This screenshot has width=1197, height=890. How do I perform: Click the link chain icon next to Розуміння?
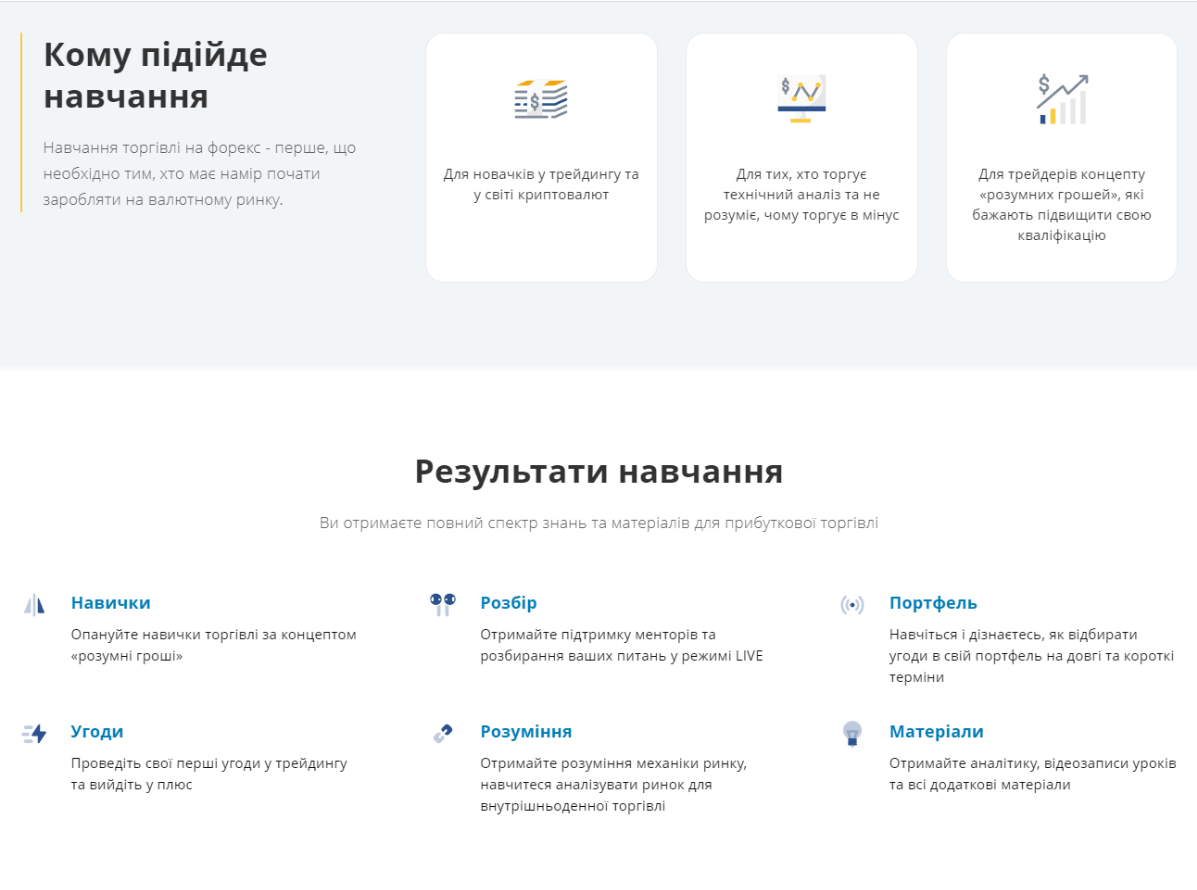click(x=443, y=734)
